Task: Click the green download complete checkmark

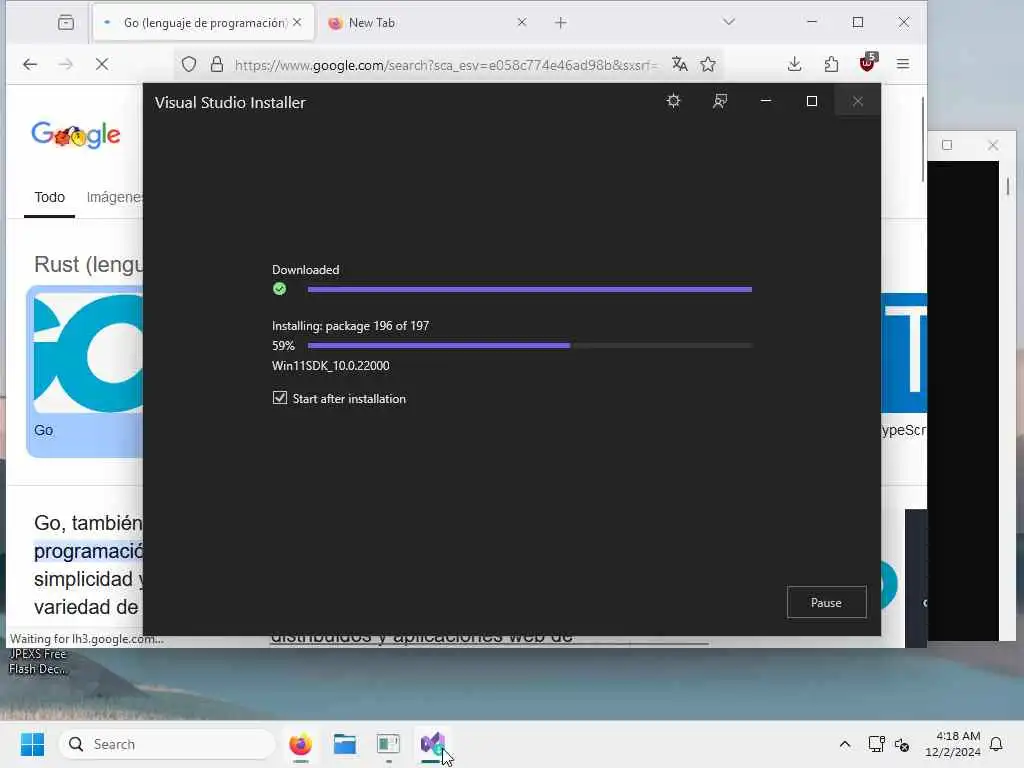Action: pos(280,289)
